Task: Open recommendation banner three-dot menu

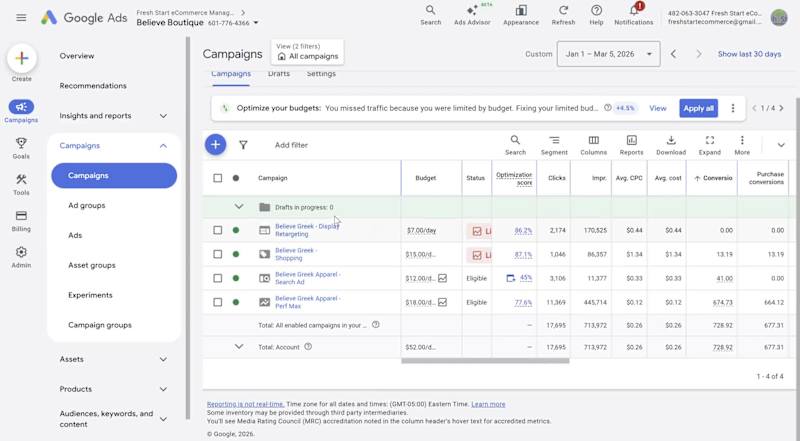Action: click(x=733, y=108)
